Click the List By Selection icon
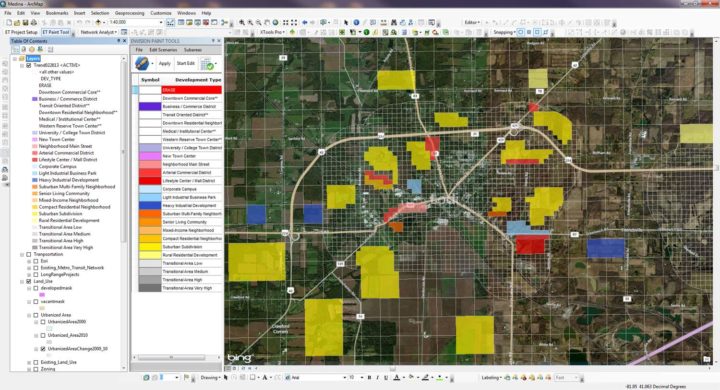Image resolution: width=720 pixels, height=390 pixels. [x=40, y=49]
